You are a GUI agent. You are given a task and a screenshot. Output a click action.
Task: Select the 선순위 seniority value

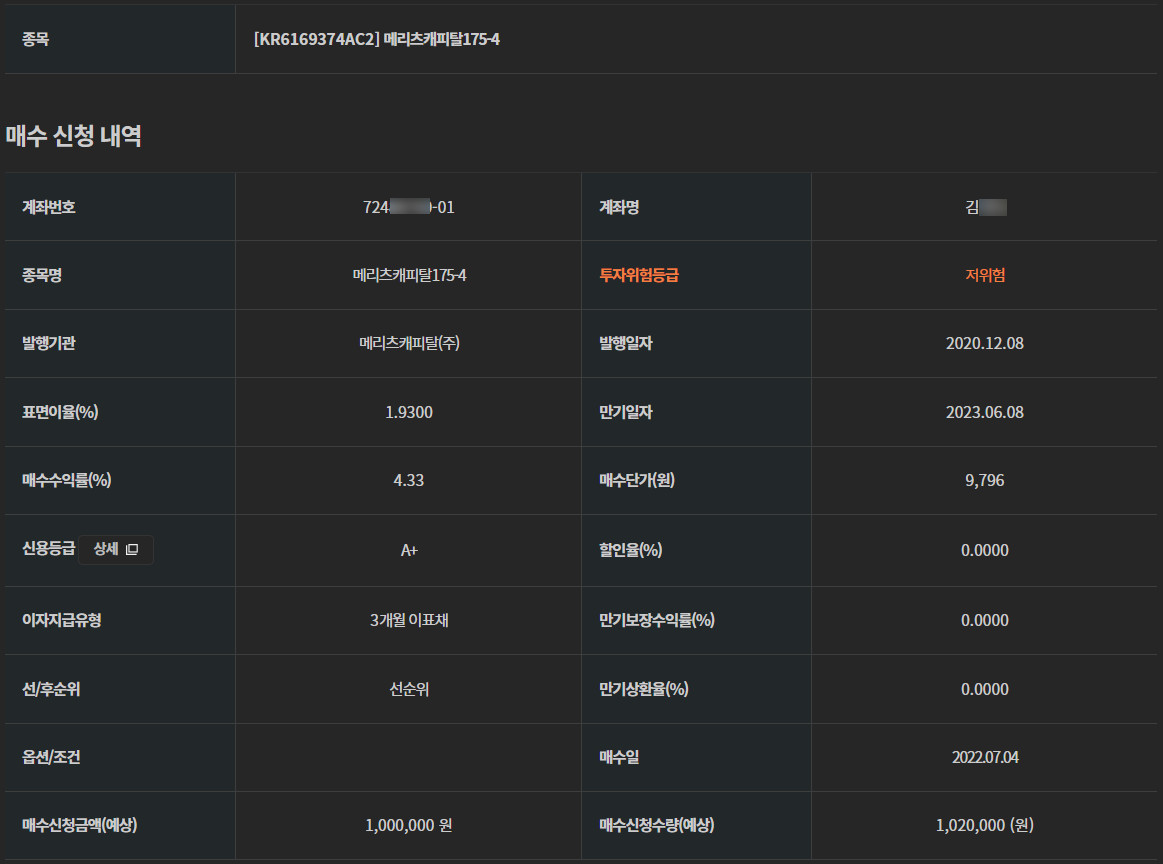tap(409, 689)
